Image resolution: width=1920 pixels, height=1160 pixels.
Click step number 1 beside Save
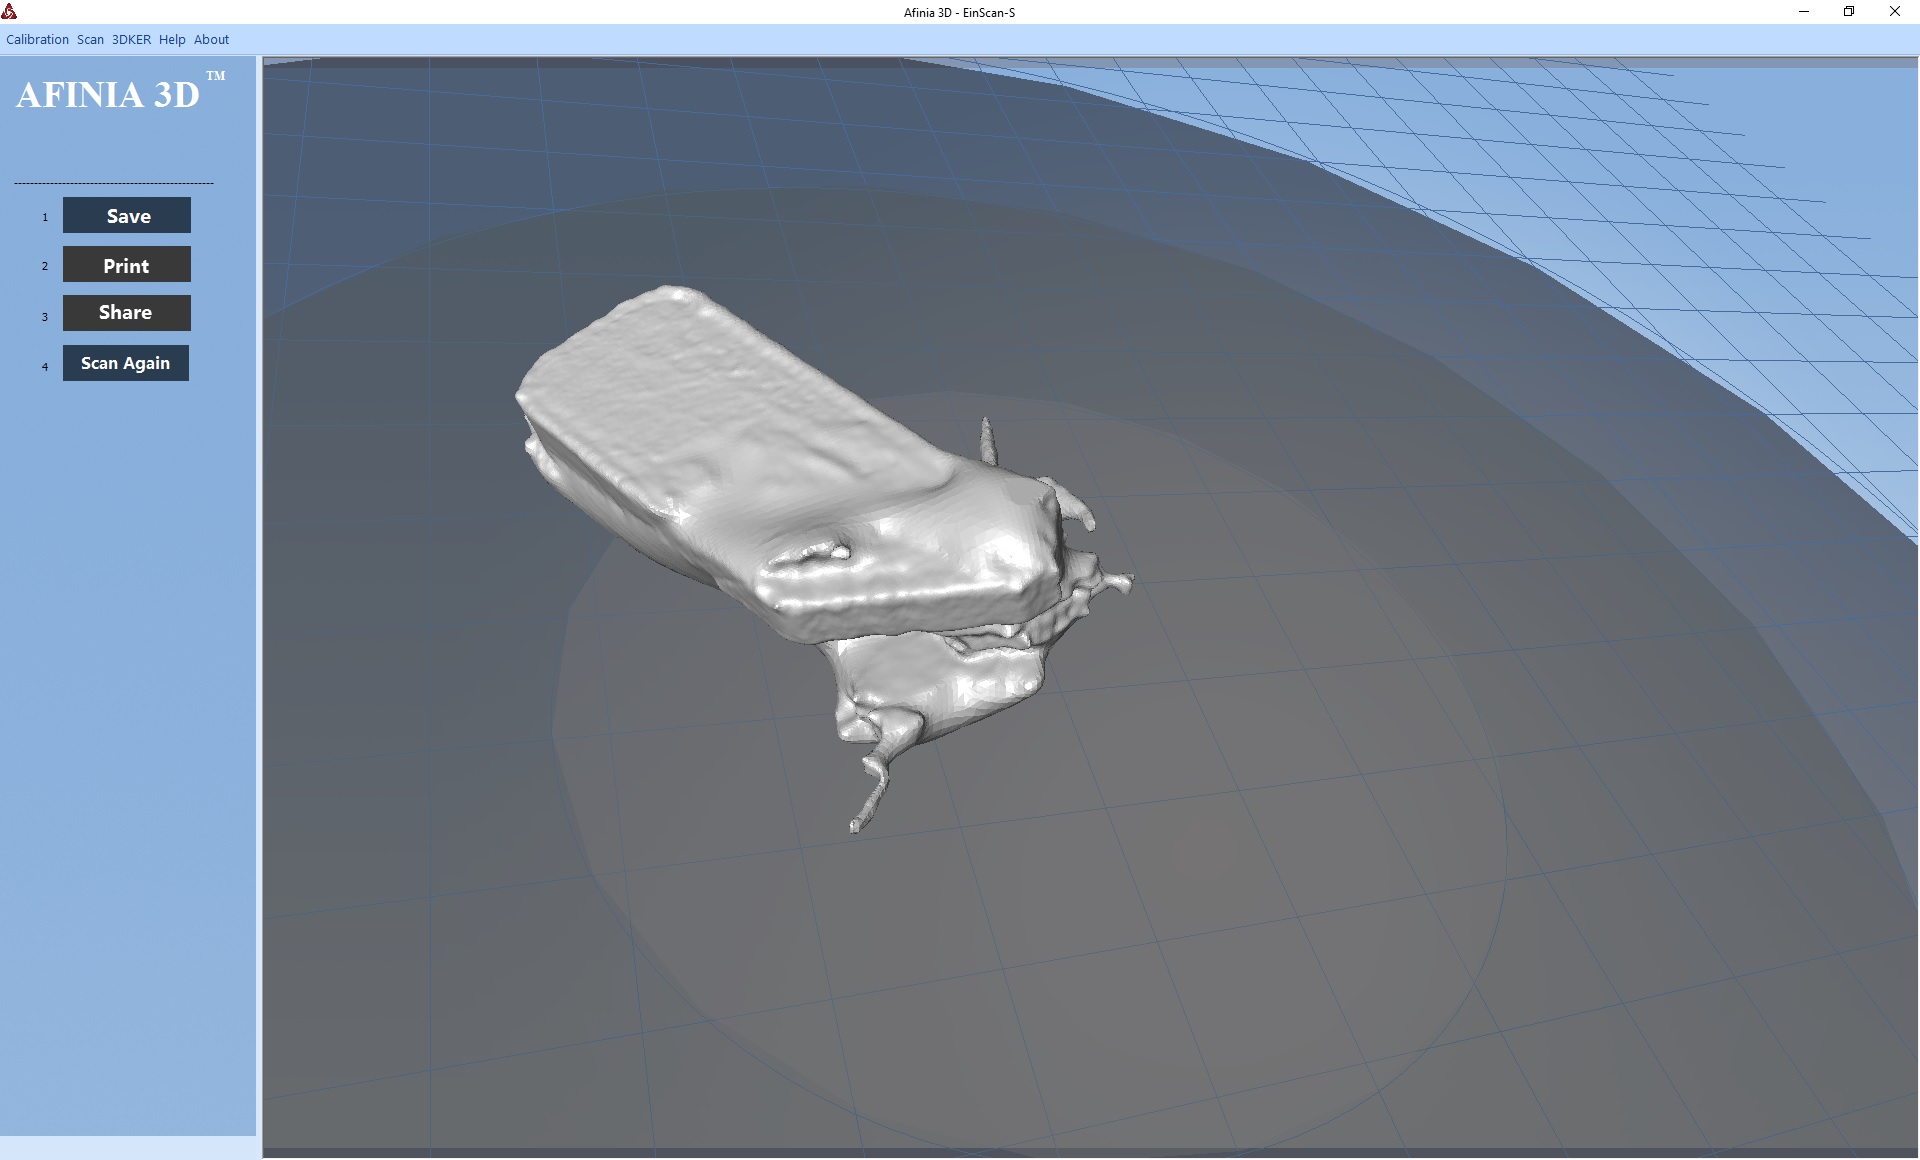pyautogui.click(x=45, y=217)
